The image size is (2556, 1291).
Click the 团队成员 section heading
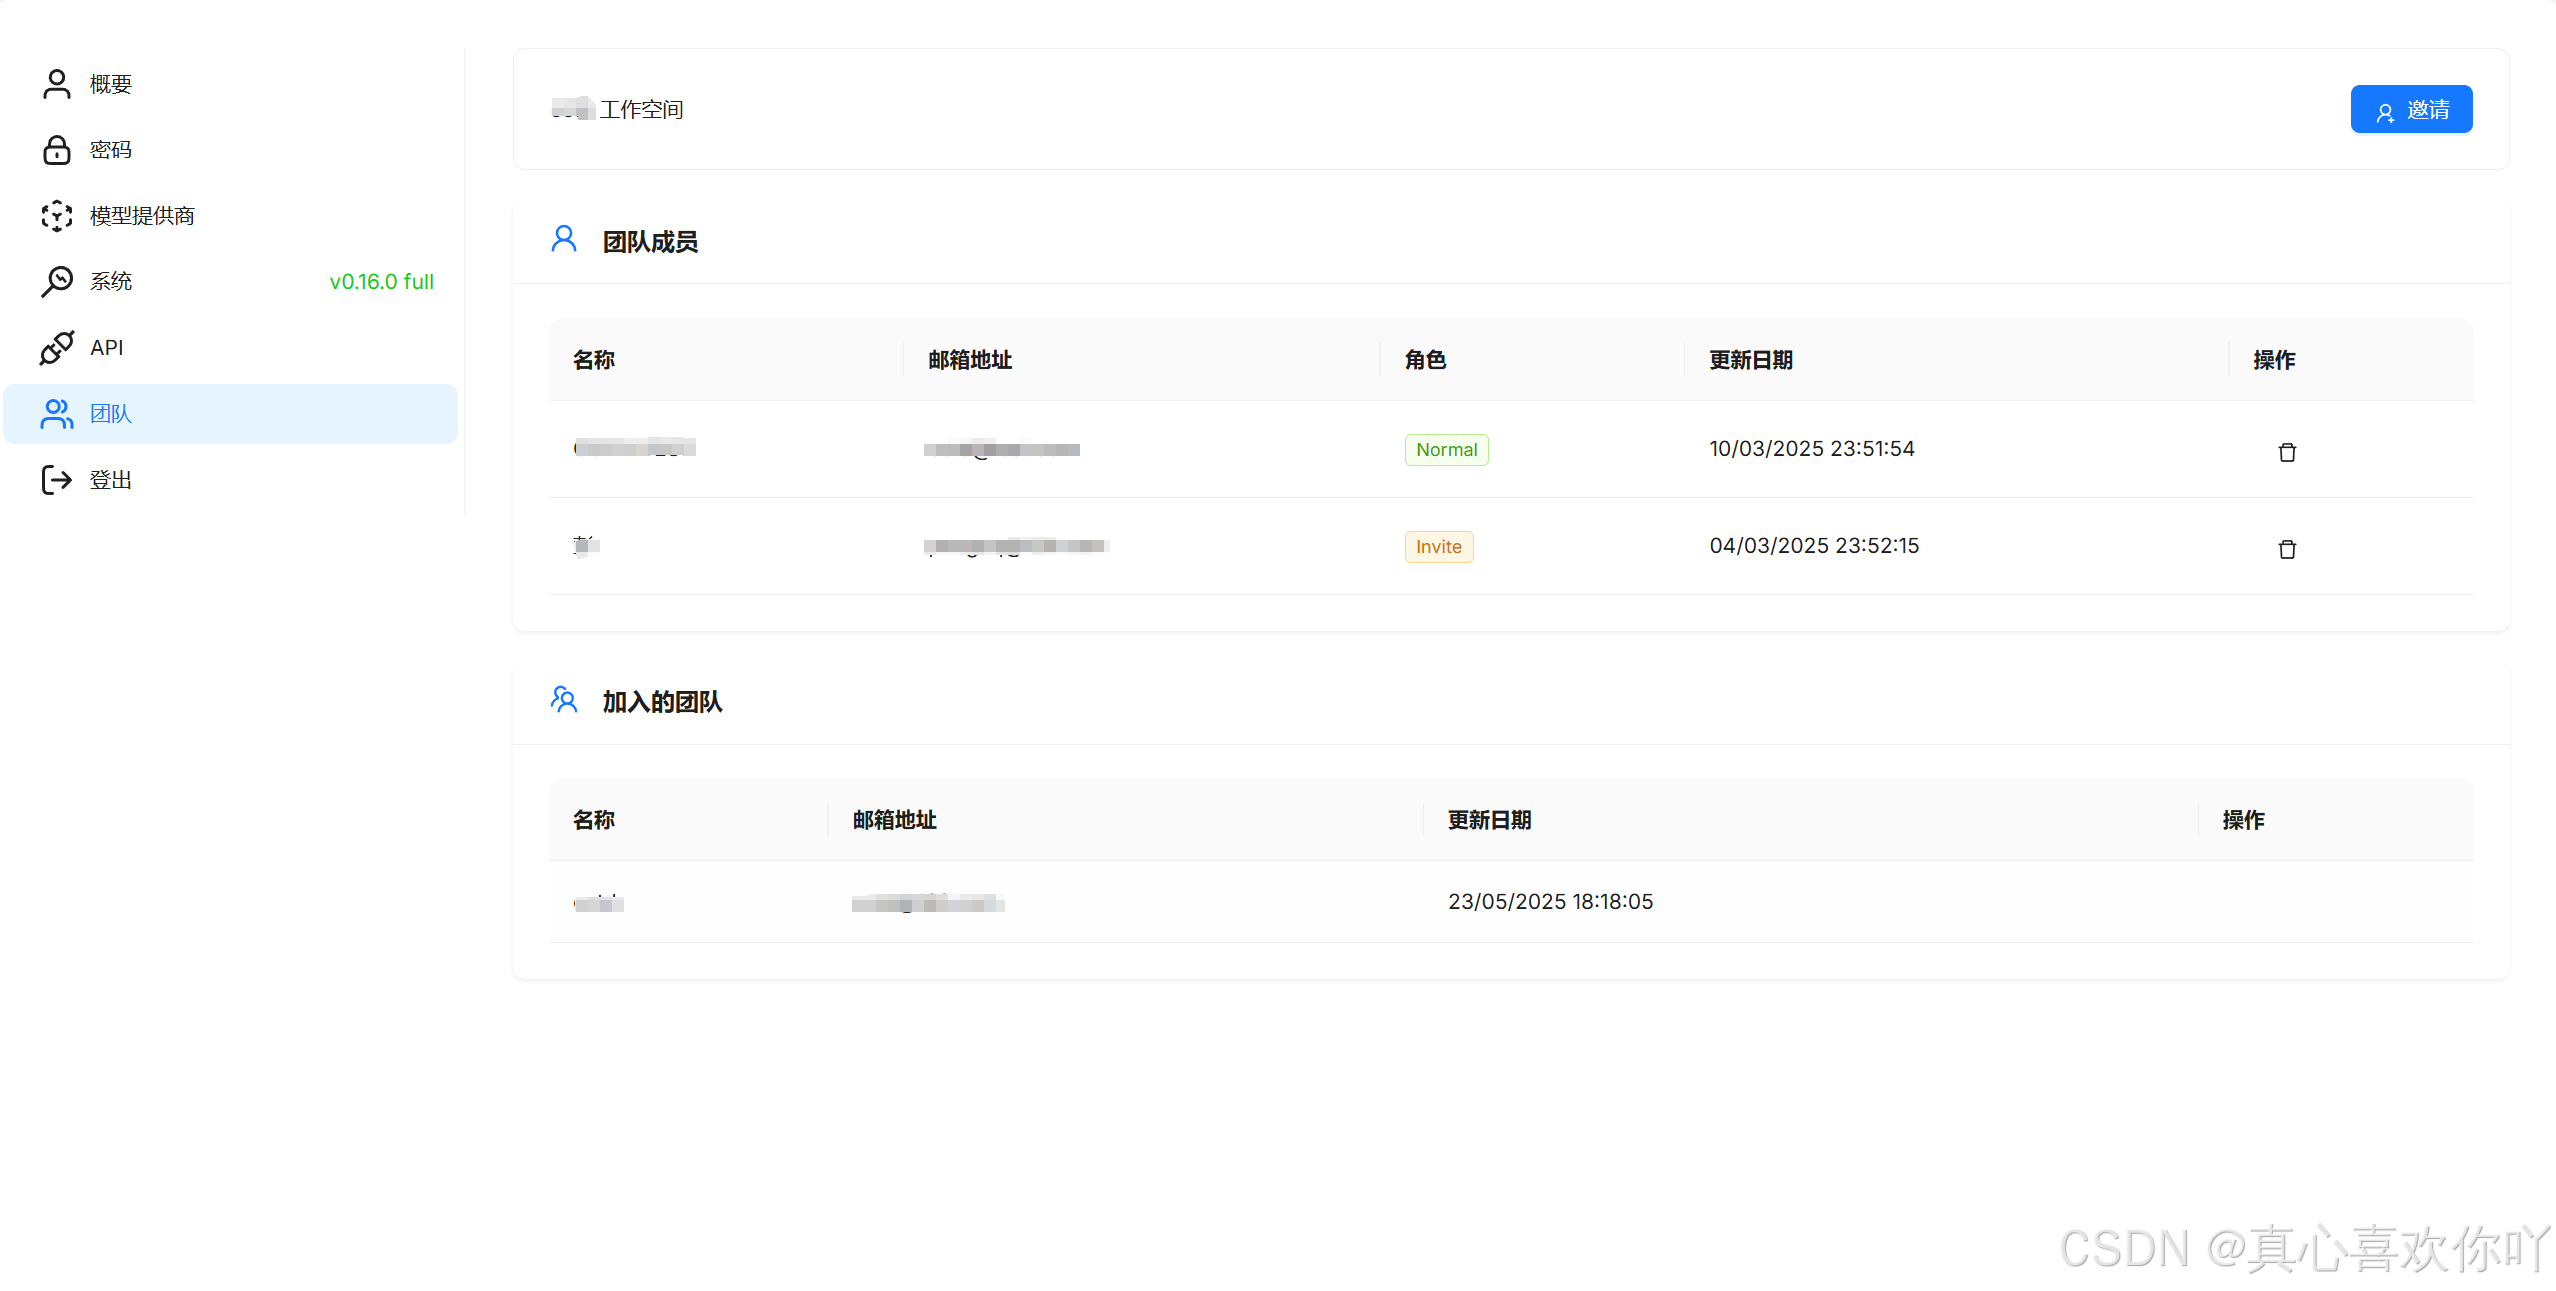tap(650, 242)
